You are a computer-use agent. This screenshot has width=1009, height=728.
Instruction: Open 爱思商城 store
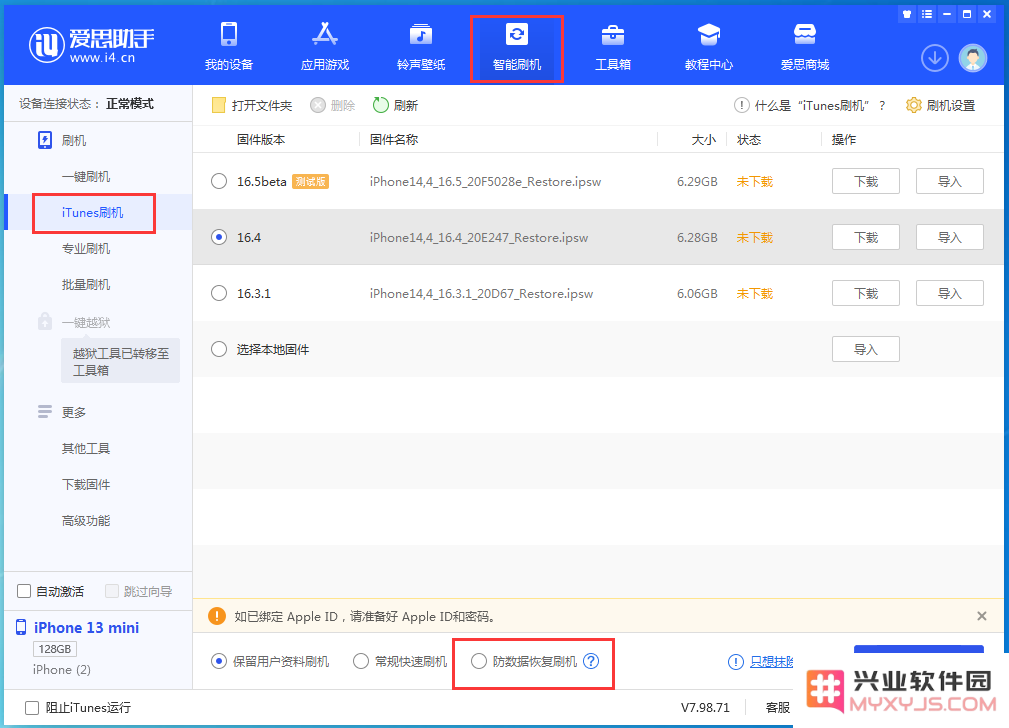(804, 46)
